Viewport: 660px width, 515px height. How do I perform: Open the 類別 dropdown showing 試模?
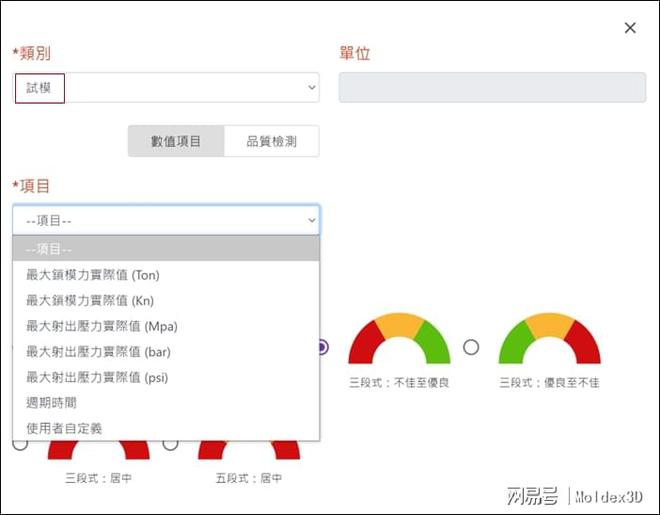click(x=166, y=88)
